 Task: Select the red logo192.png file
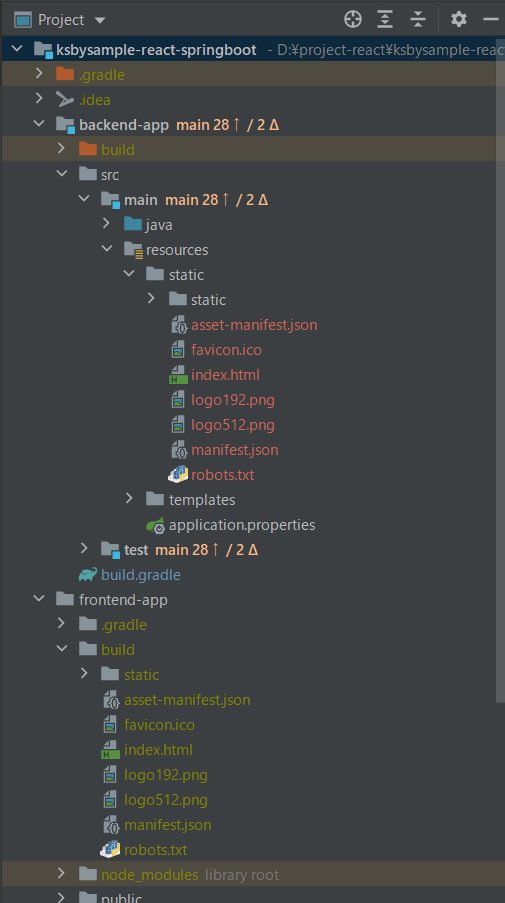pyautogui.click(x=233, y=400)
